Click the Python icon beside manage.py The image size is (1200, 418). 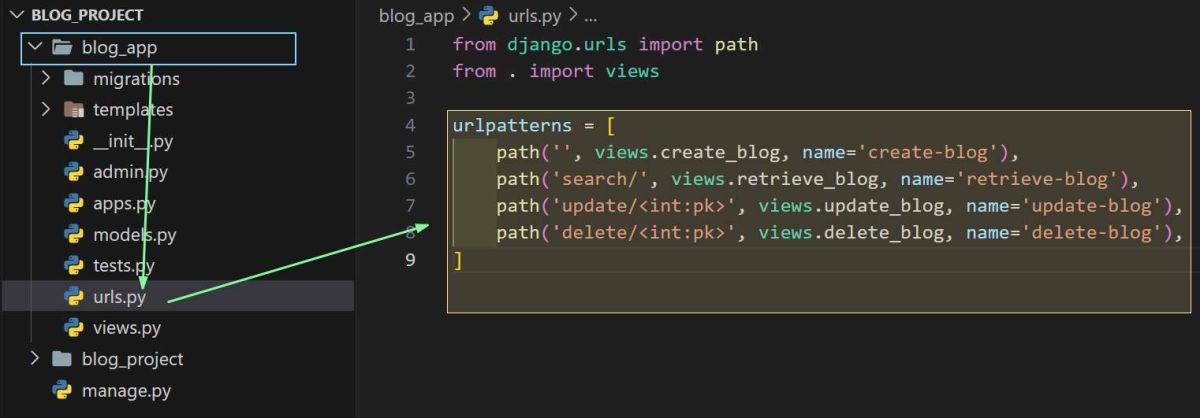62,389
